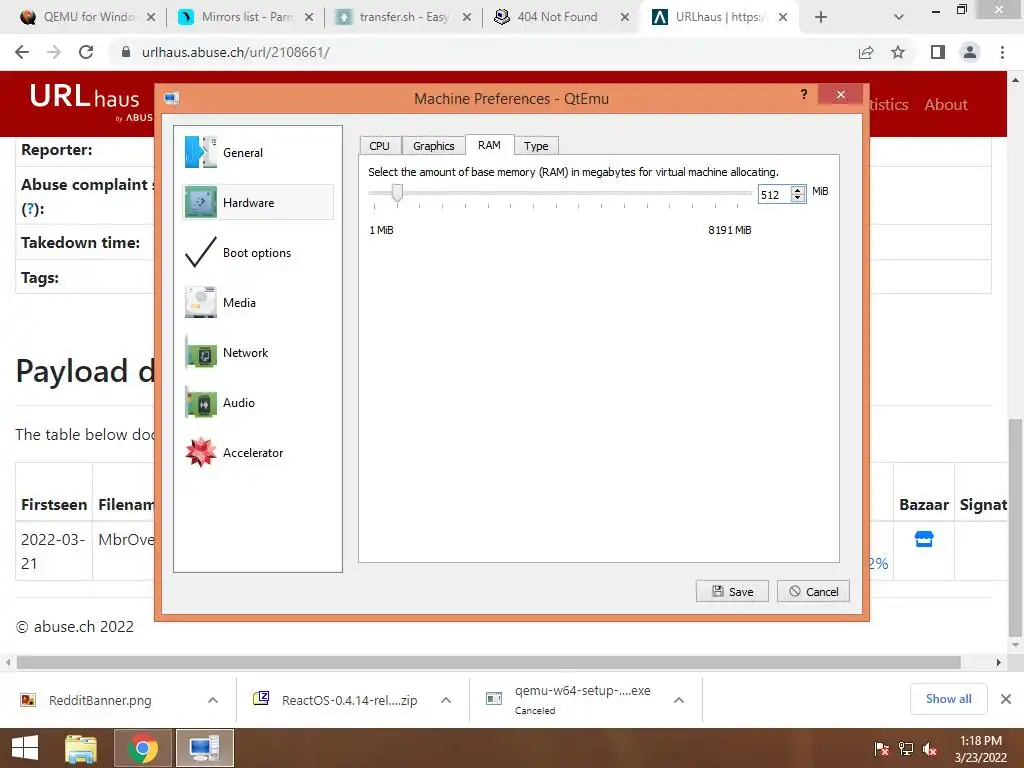Click the RAM memory slider handle
The width and height of the screenshot is (1024, 768).
tap(396, 193)
